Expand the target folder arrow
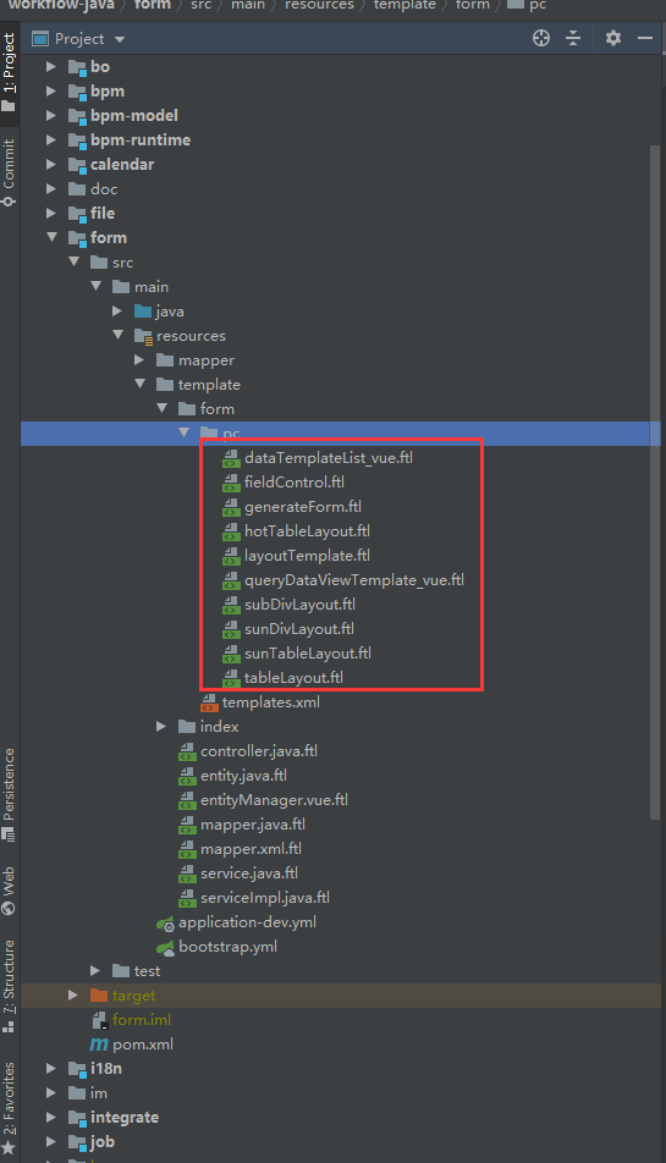 click(x=73, y=995)
